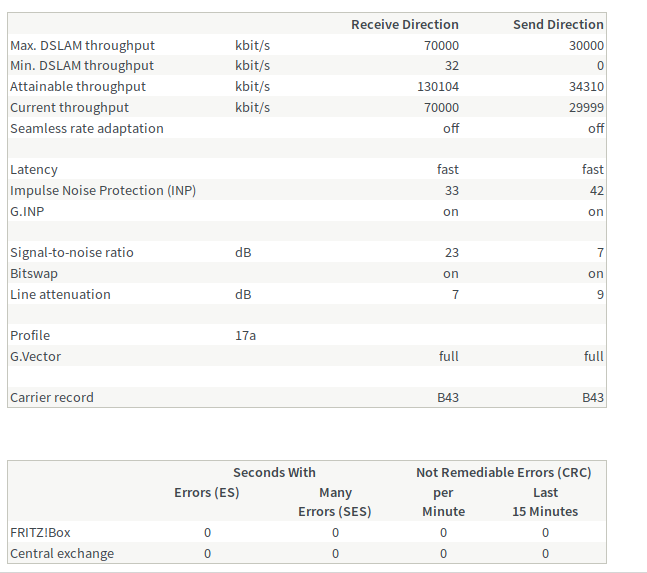Click the Receive Direction column header
Viewport: 647px width, 573px height.
[404, 24]
